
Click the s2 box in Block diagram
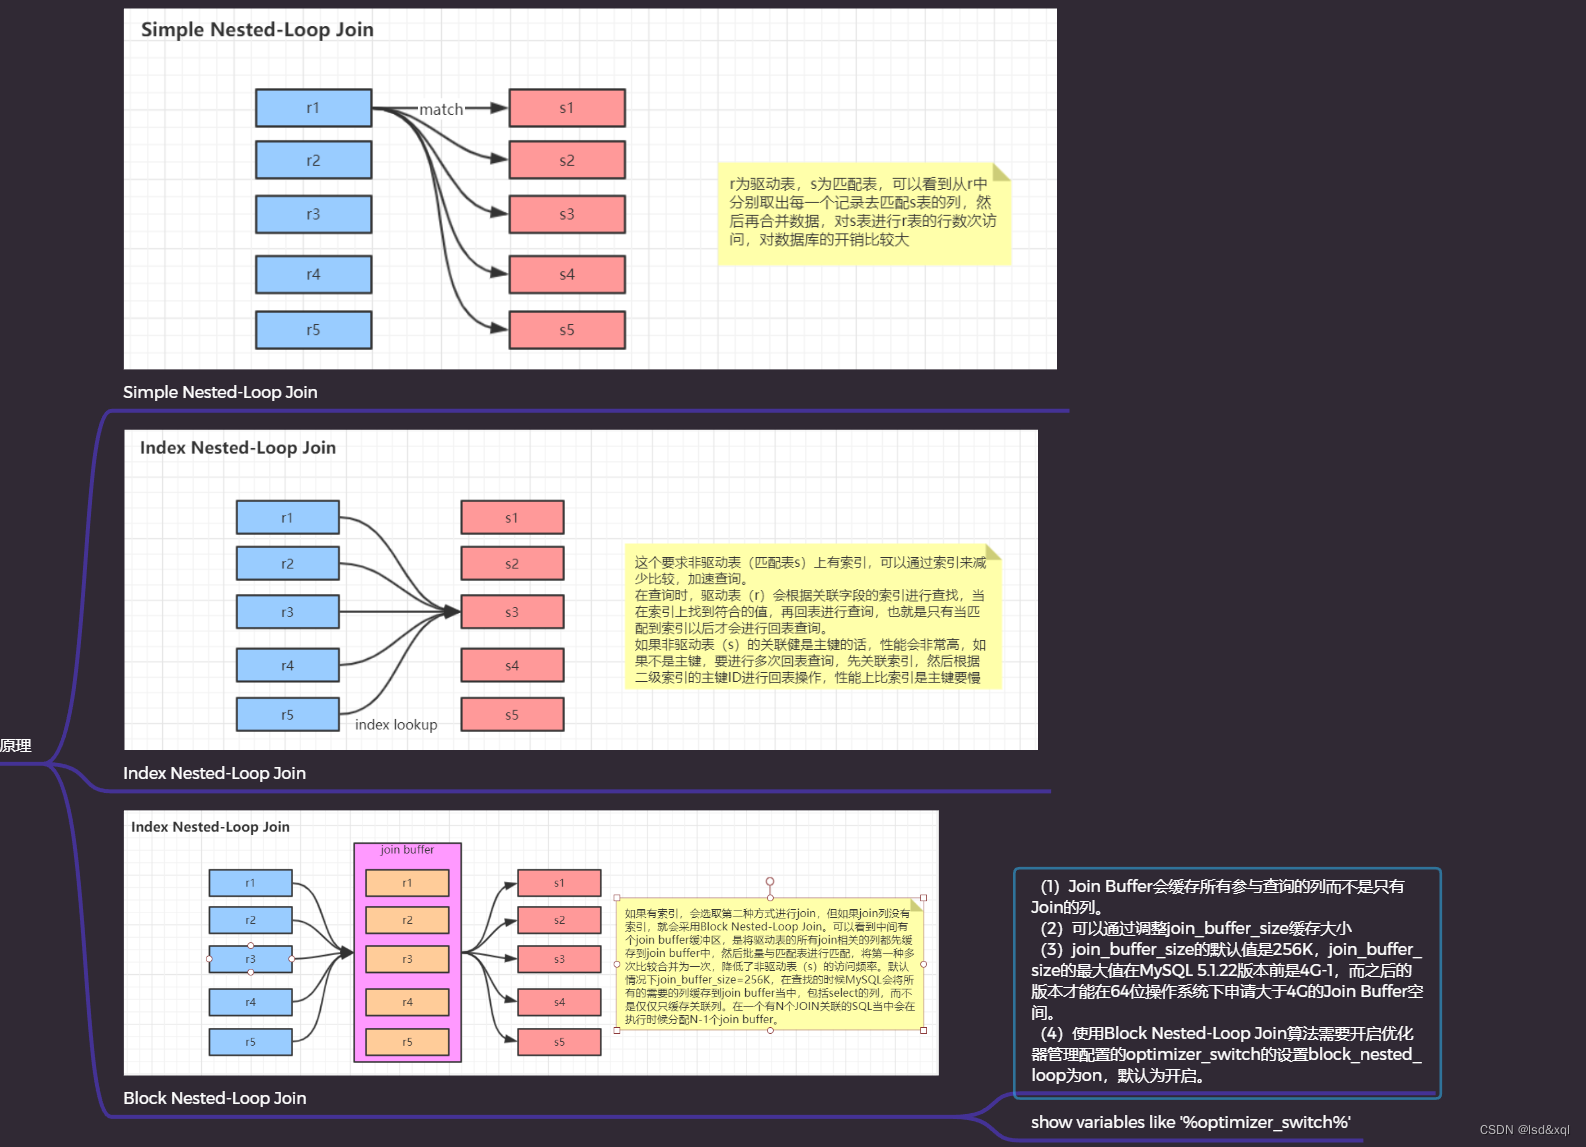pyautogui.click(x=559, y=920)
